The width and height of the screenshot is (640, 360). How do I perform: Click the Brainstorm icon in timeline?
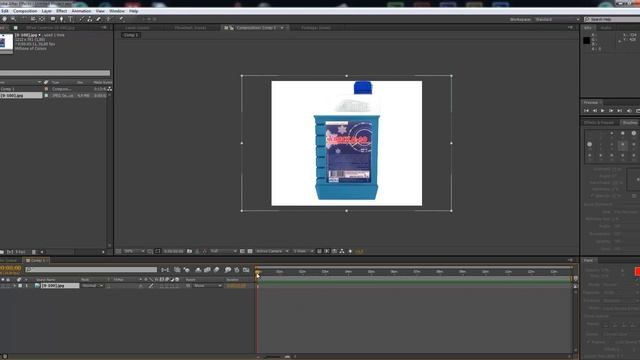click(x=228, y=270)
